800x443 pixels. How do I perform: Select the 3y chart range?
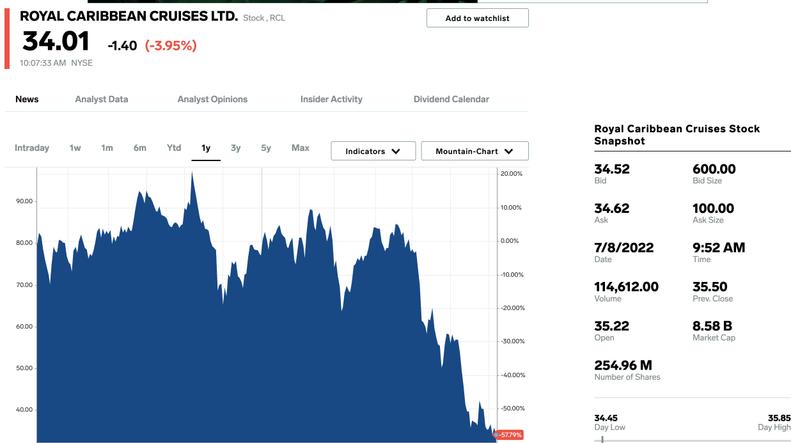click(x=235, y=148)
